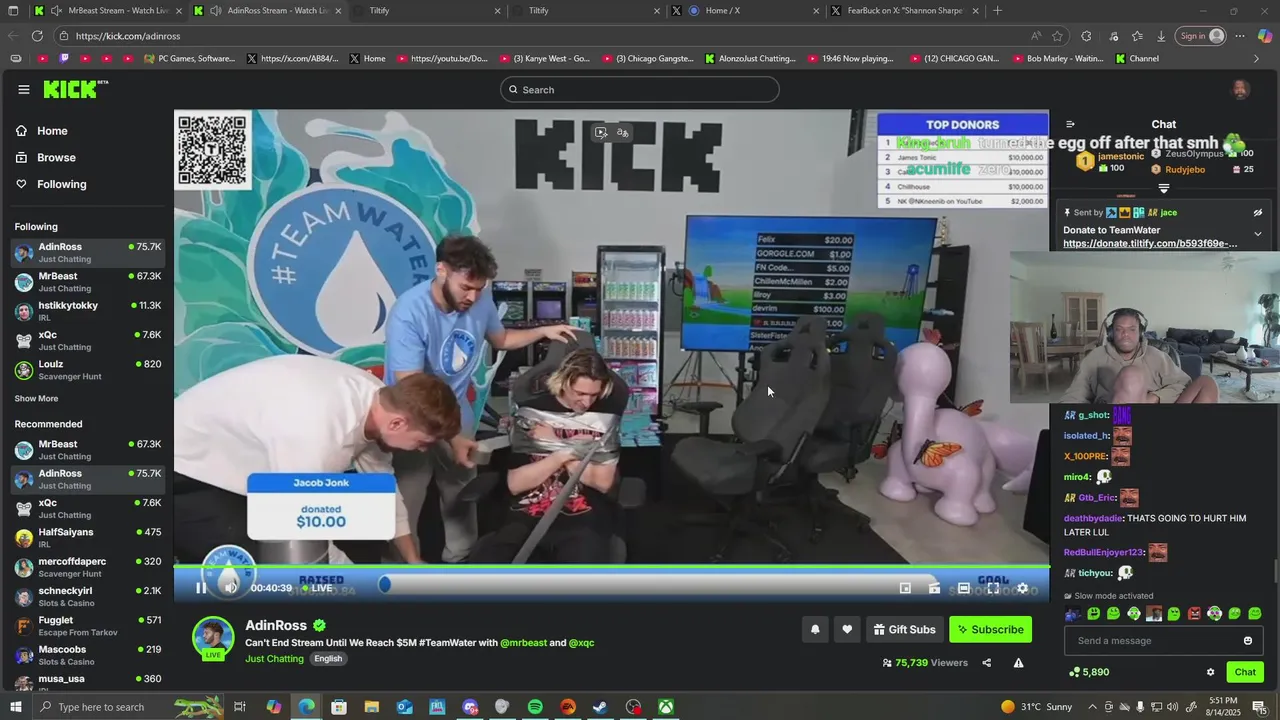Image resolution: width=1280 pixels, height=720 pixels.
Task: Refresh the page in browser toolbar
Action: coord(37,36)
